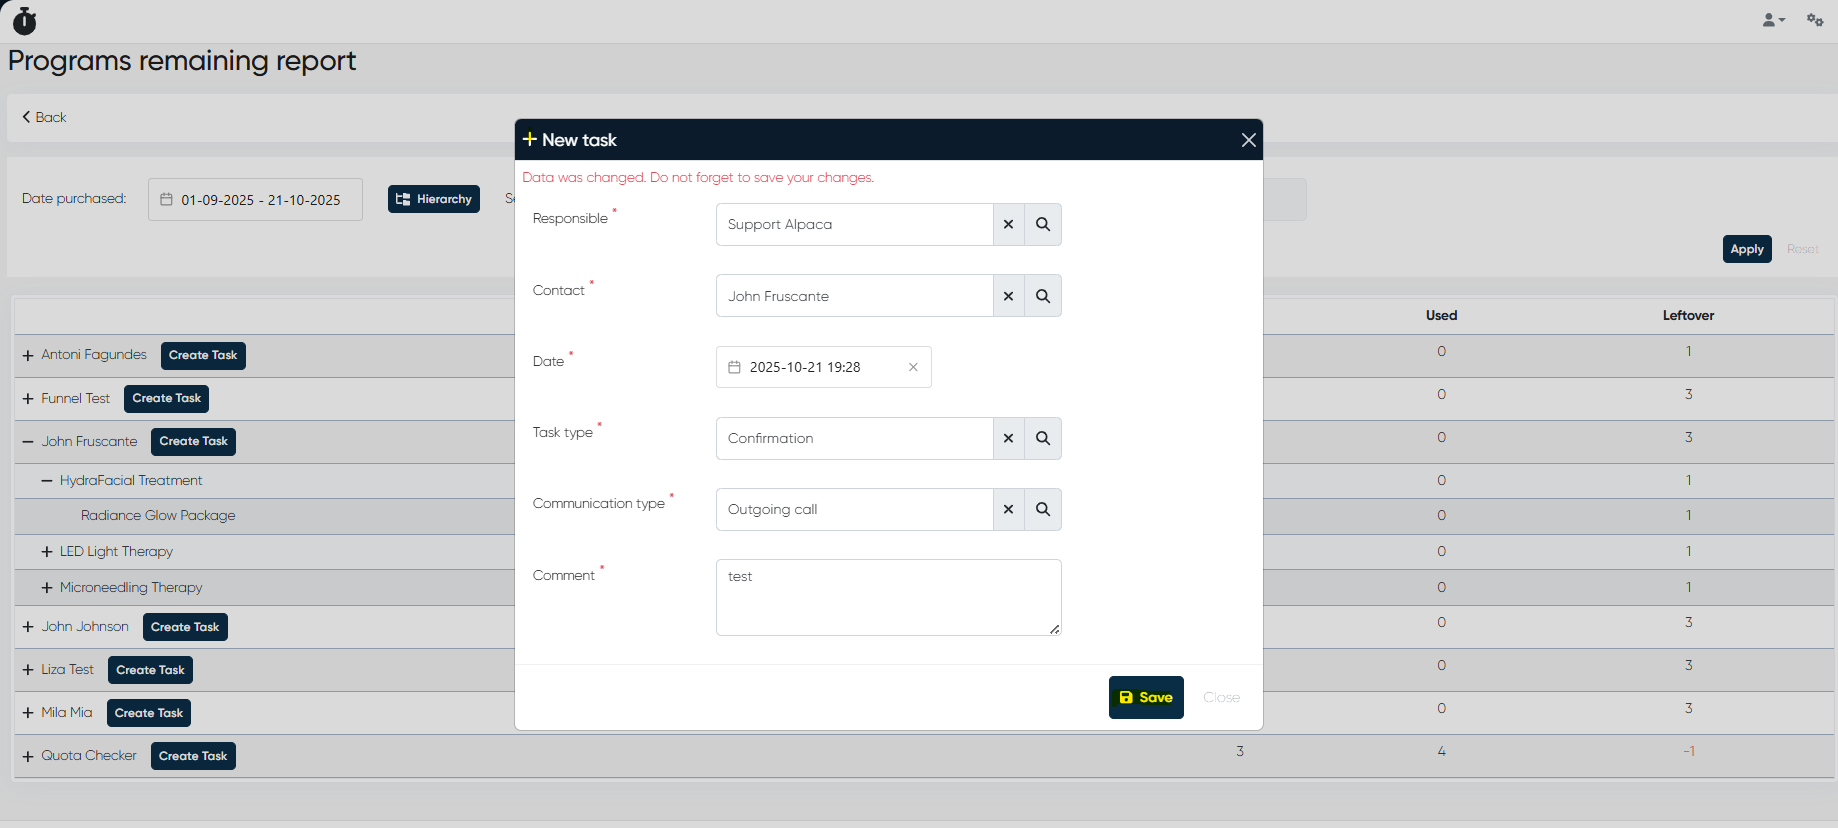The width and height of the screenshot is (1838, 828).
Task: Go Back to the previous page
Action: 44,117
